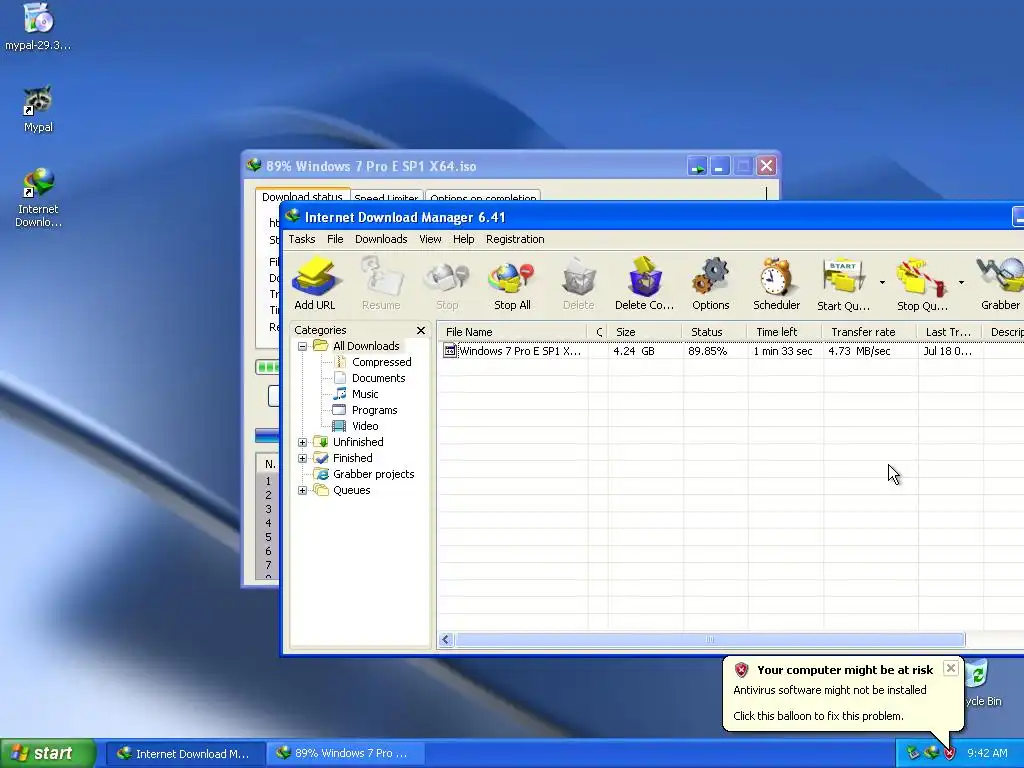Open the Mypal desktop shortcut

point(38,109)
